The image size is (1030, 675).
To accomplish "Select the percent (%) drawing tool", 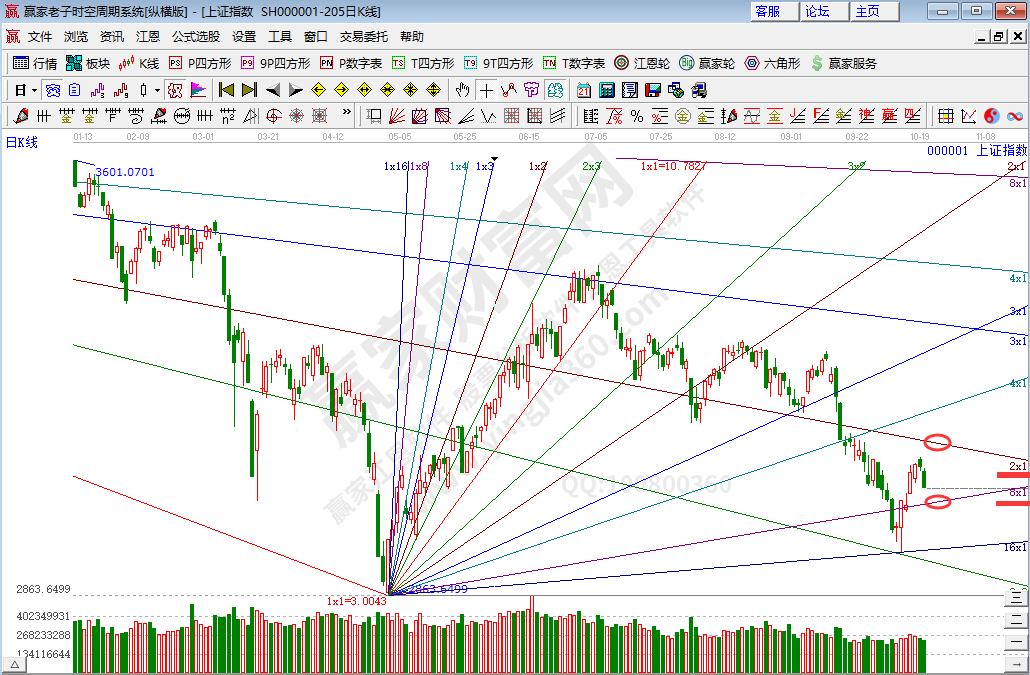I will click(x=636, y=116).
